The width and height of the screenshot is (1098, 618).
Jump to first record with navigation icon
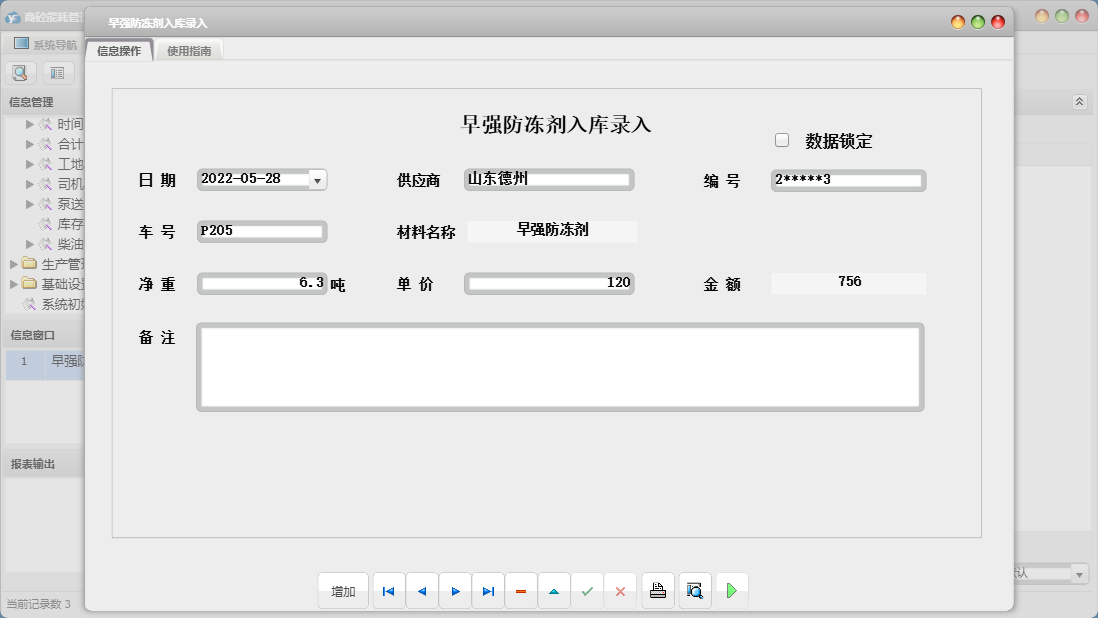point(388,591)
